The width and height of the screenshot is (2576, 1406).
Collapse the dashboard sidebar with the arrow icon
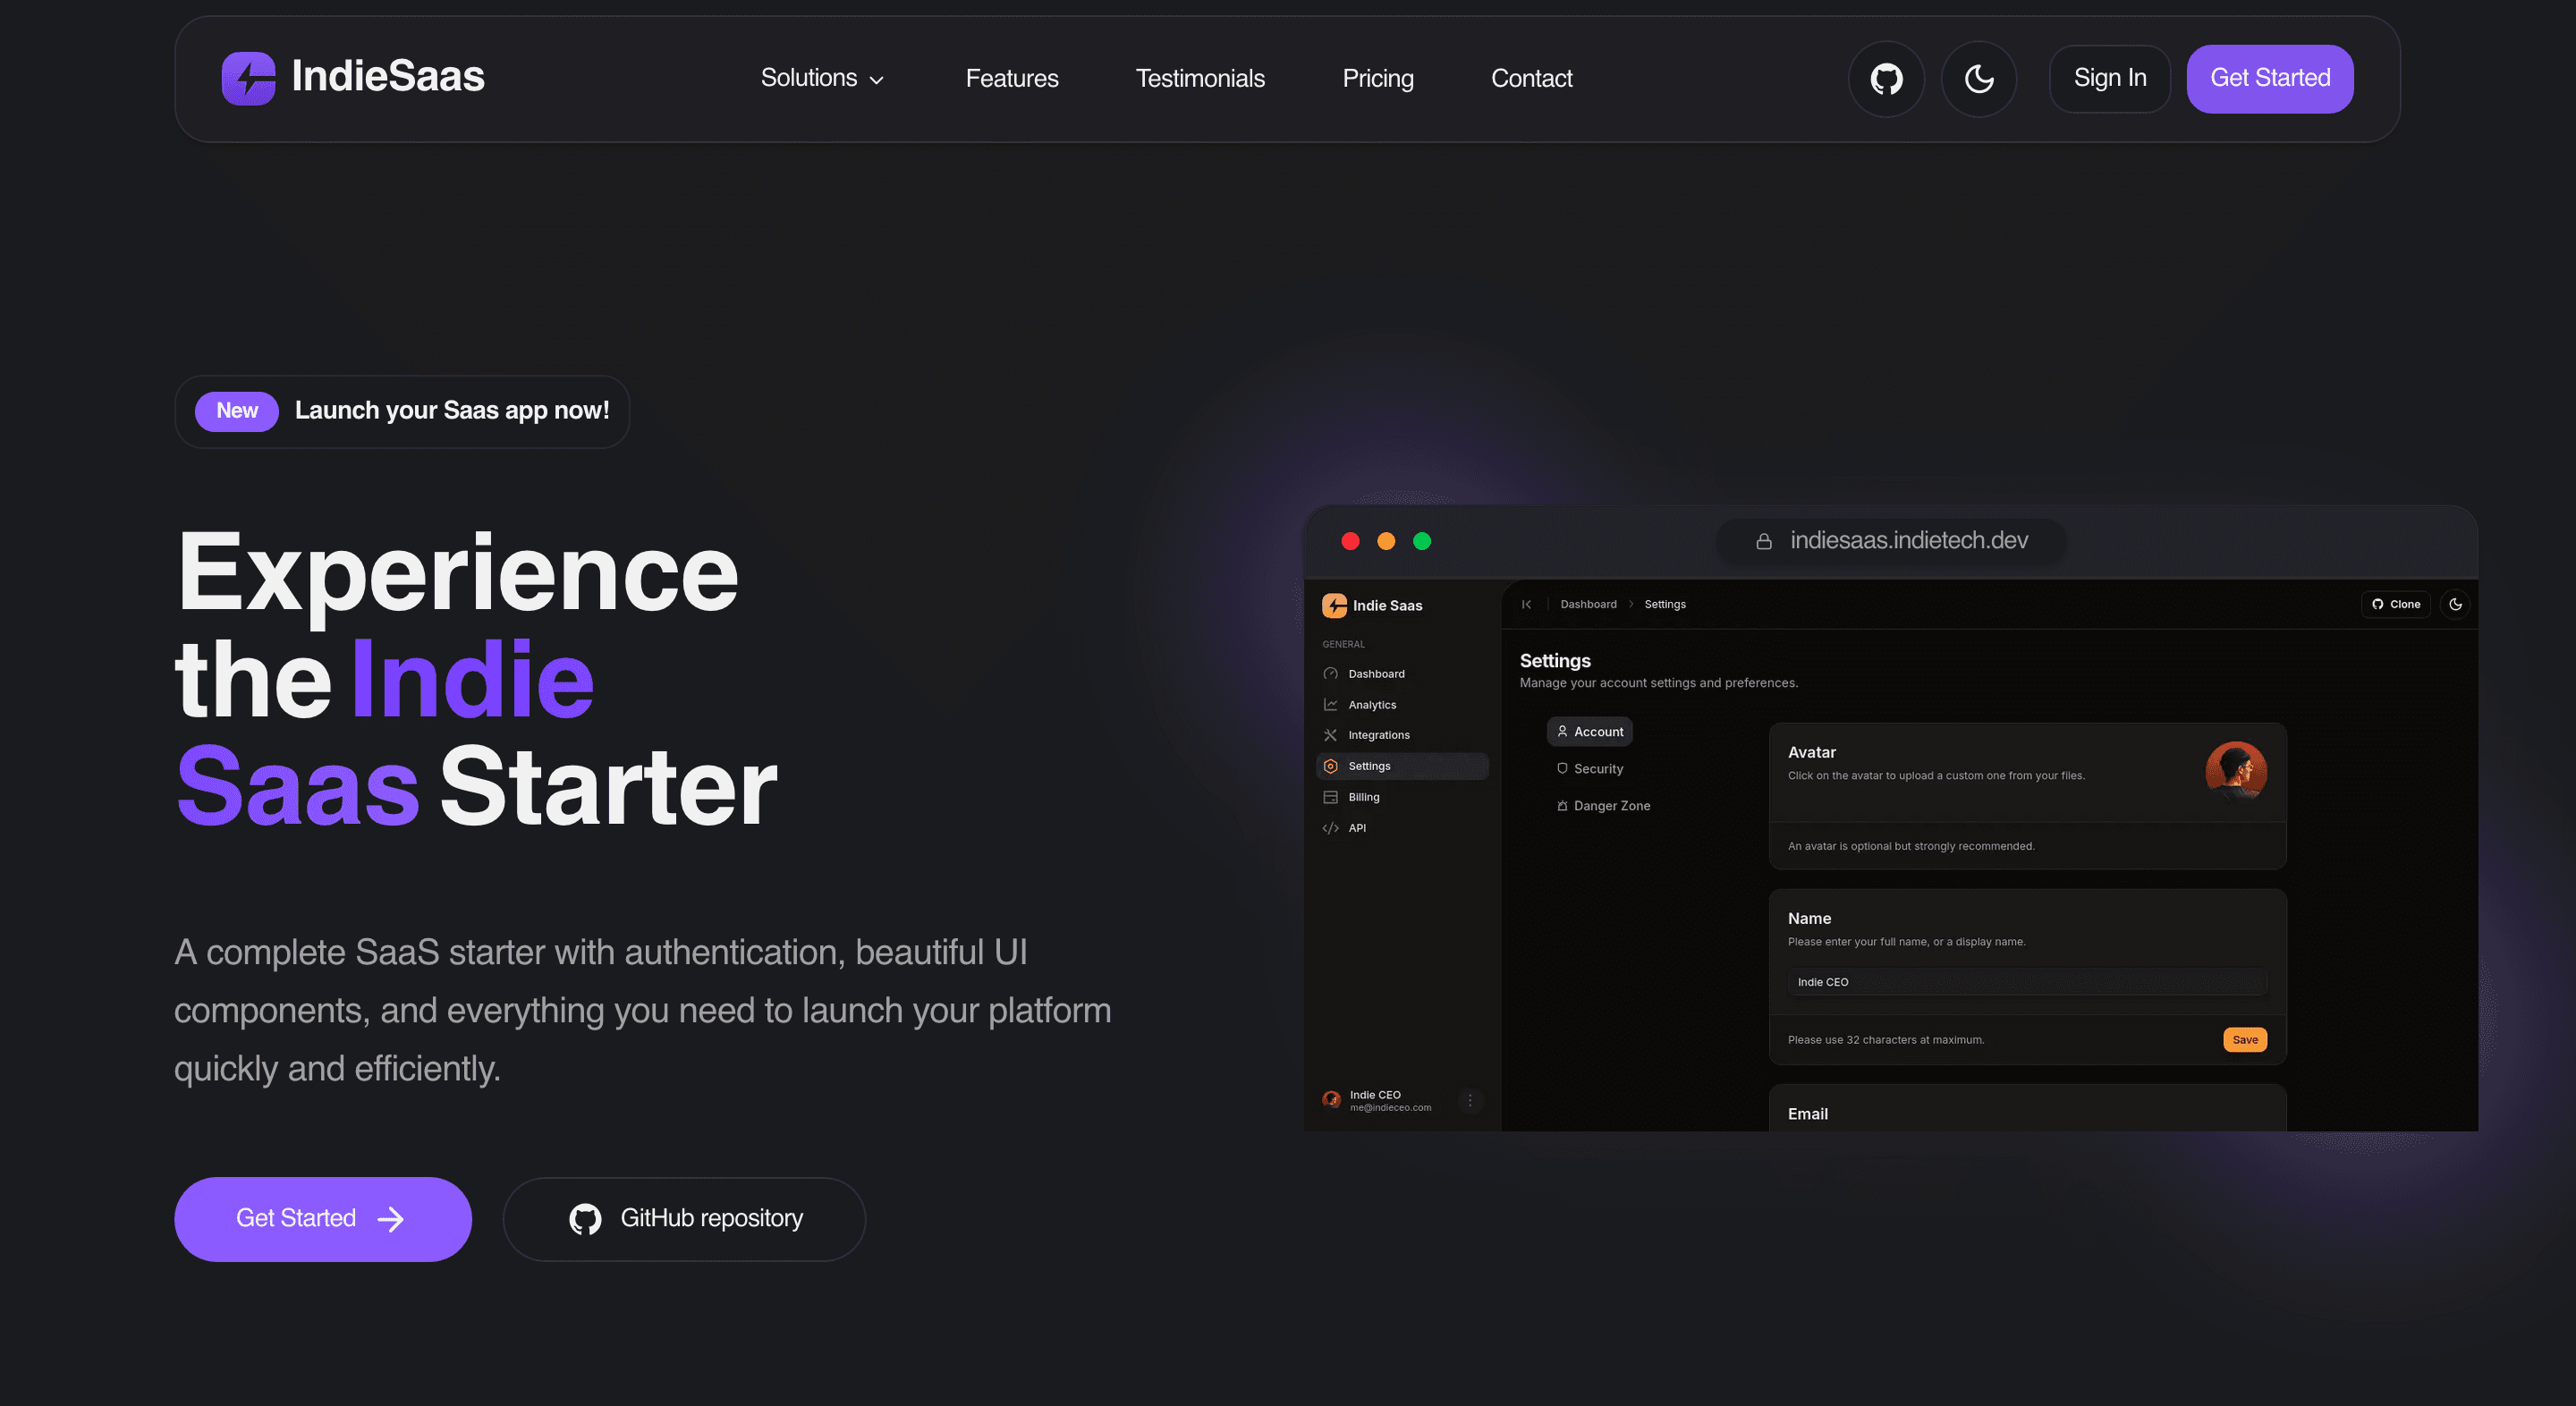tap(1527, 604)
